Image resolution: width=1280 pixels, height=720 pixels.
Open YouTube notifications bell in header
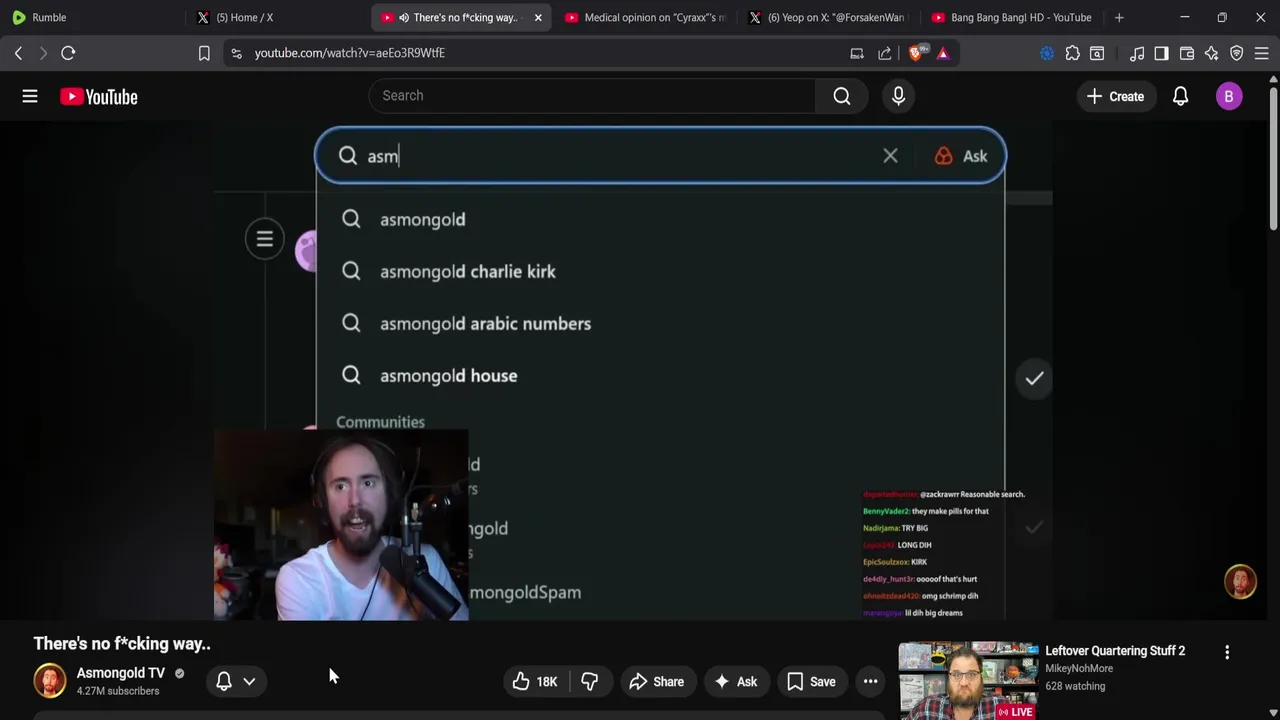pyautogui.click(x=1180, y=96)
